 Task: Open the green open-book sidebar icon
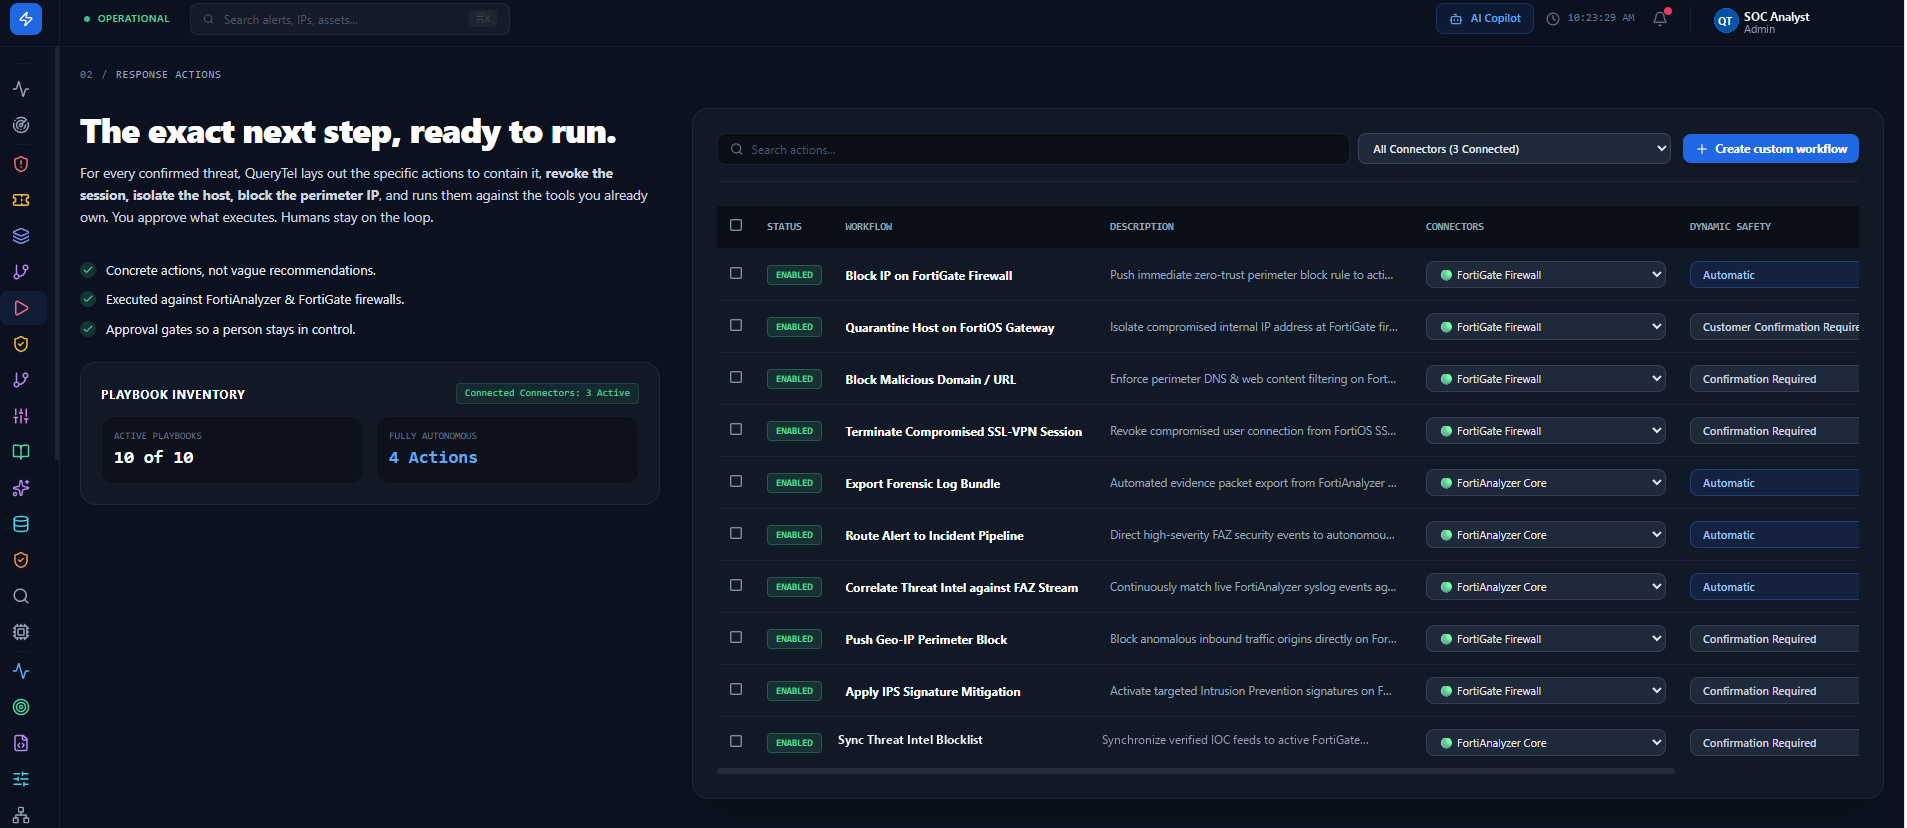pos(21,452)
